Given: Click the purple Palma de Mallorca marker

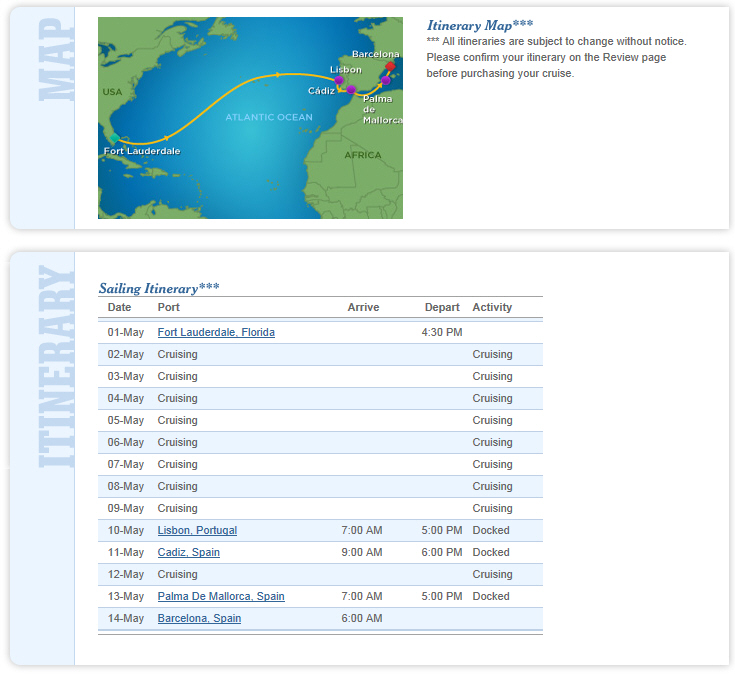Looking at the screenshot, I should (x=385, y=81).
